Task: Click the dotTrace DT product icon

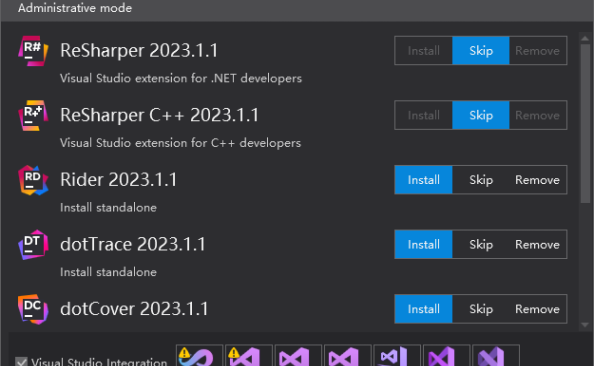Action: (x=33, y=245)
